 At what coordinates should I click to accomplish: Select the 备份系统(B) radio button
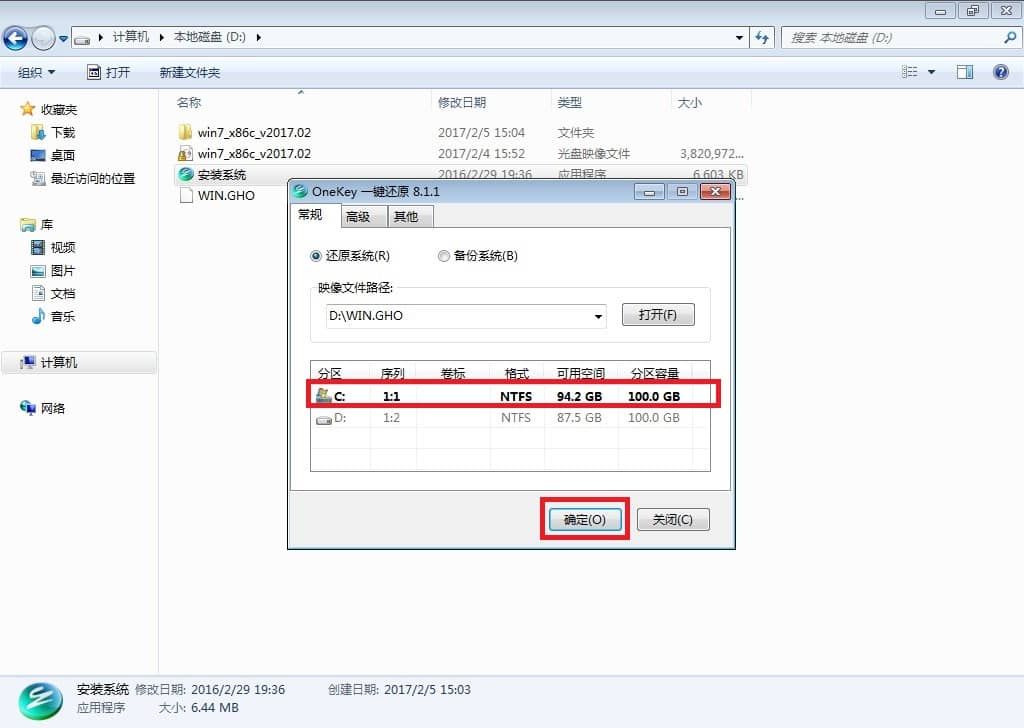coord(444,256)
